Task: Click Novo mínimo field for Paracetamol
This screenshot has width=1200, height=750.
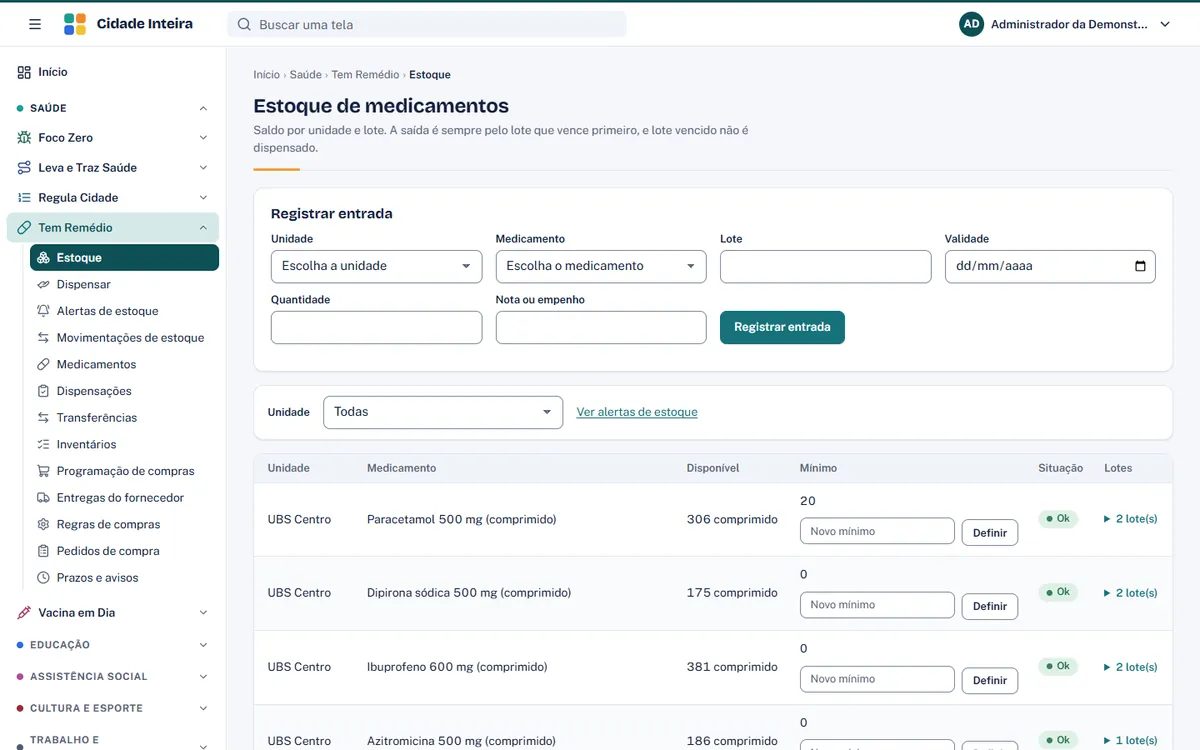Action: tap(877, 531)
